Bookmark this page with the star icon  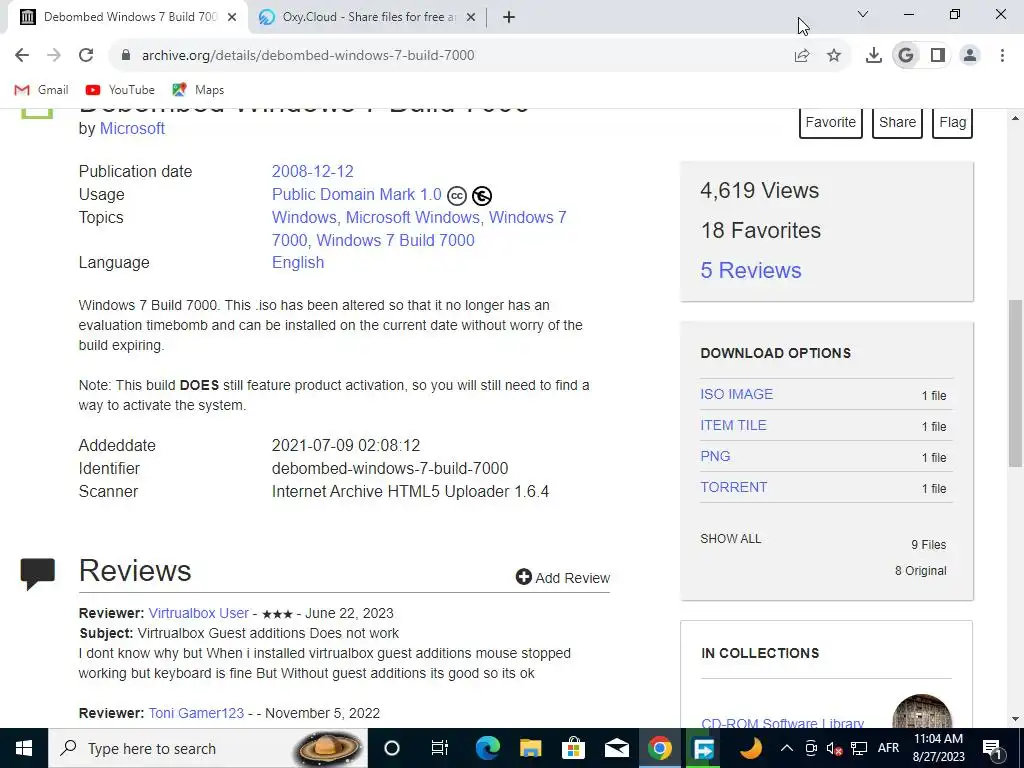tap(834, 56)
